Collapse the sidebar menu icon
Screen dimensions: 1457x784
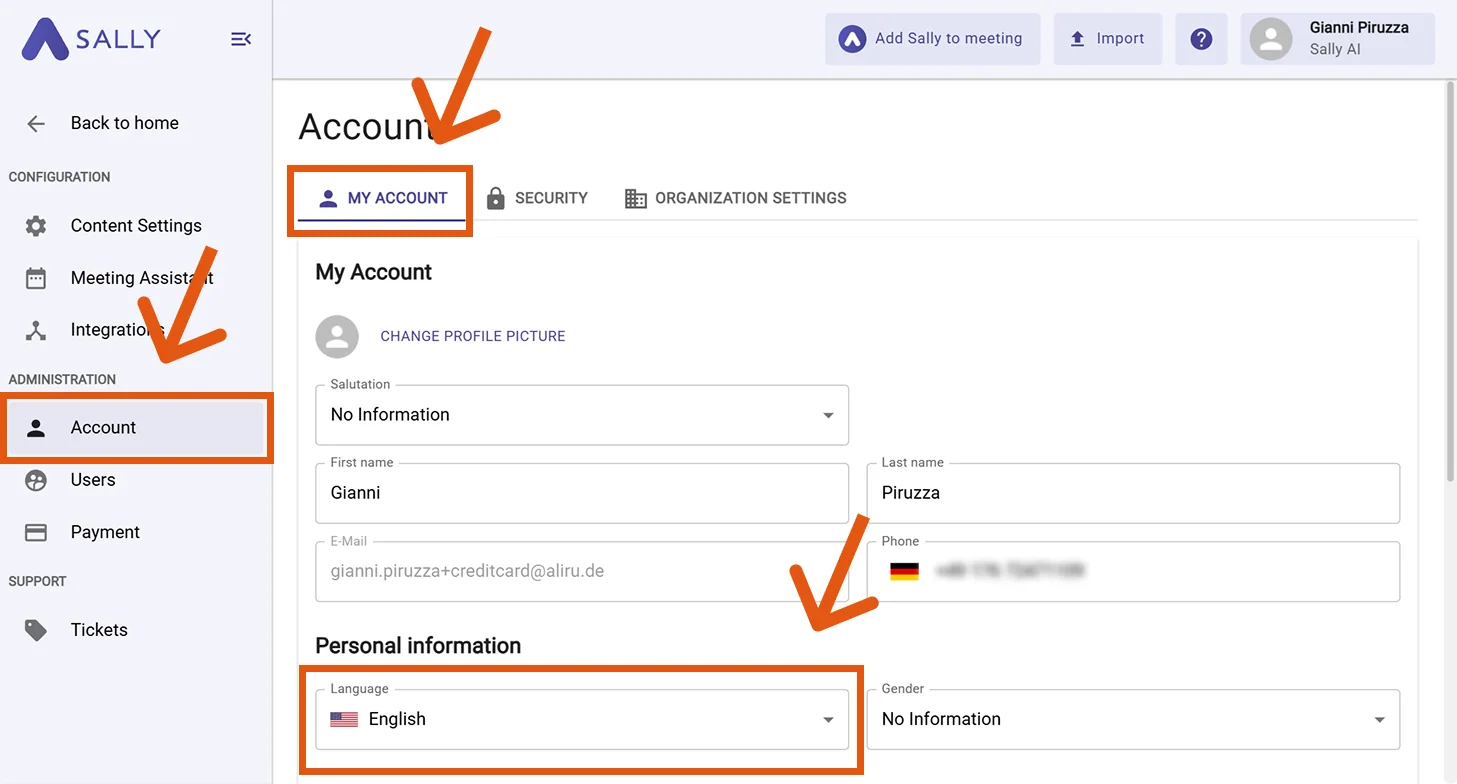(241, 39)
